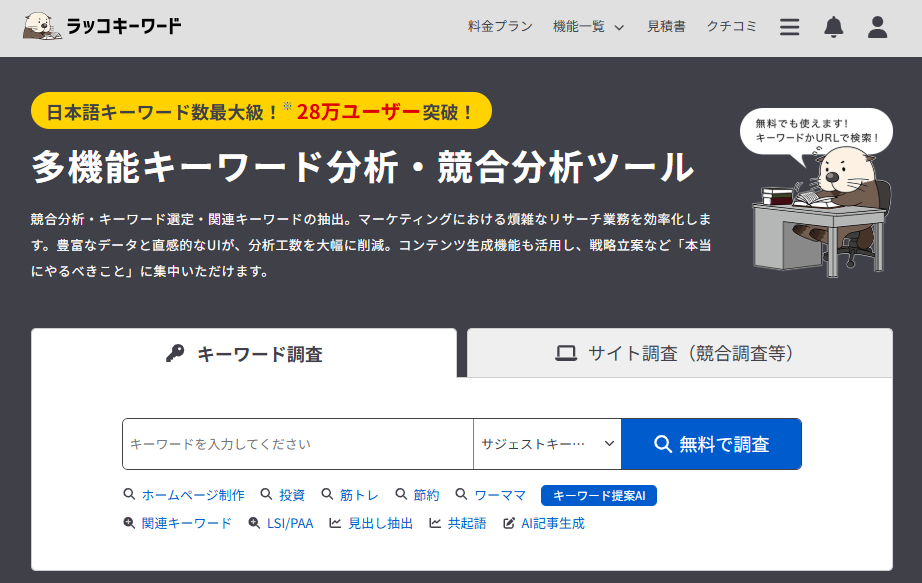
Task: Open the 関連キーワード tool link
Action: pyautogui.click(x=186, y=523)
